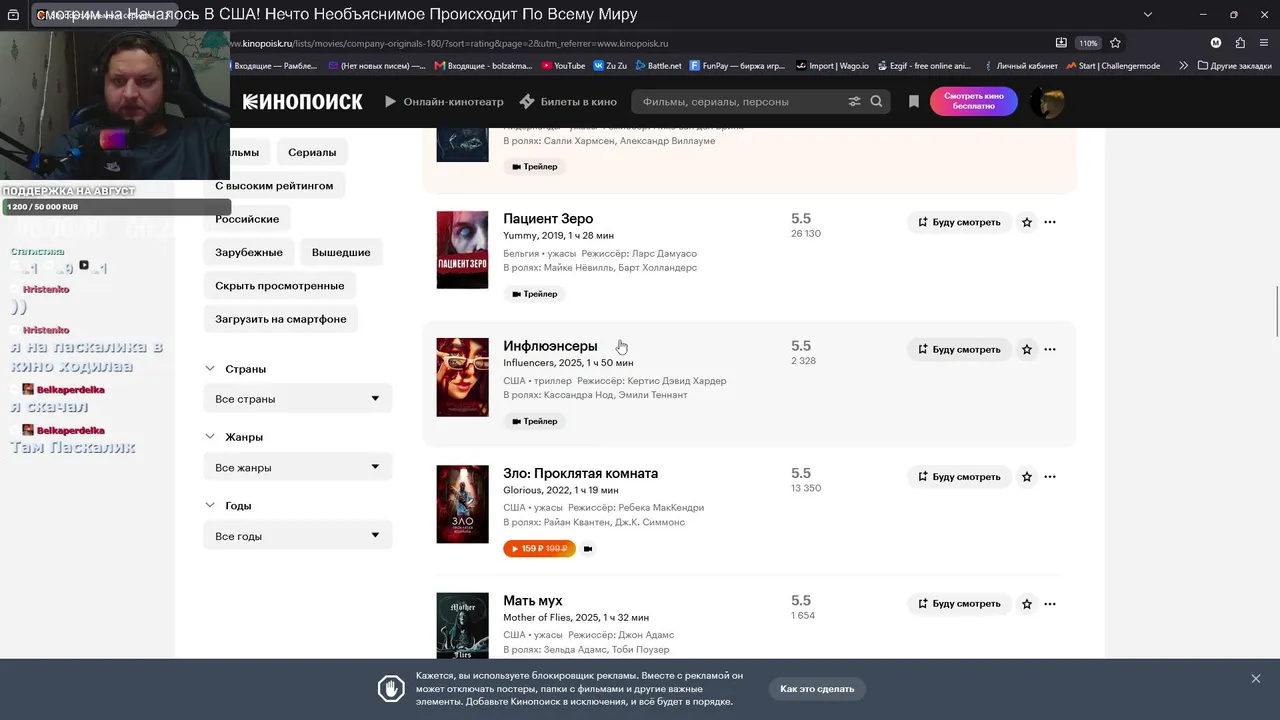
Task: Rate Пациент Зеро with the star icon
Action: coord(1027,222)
